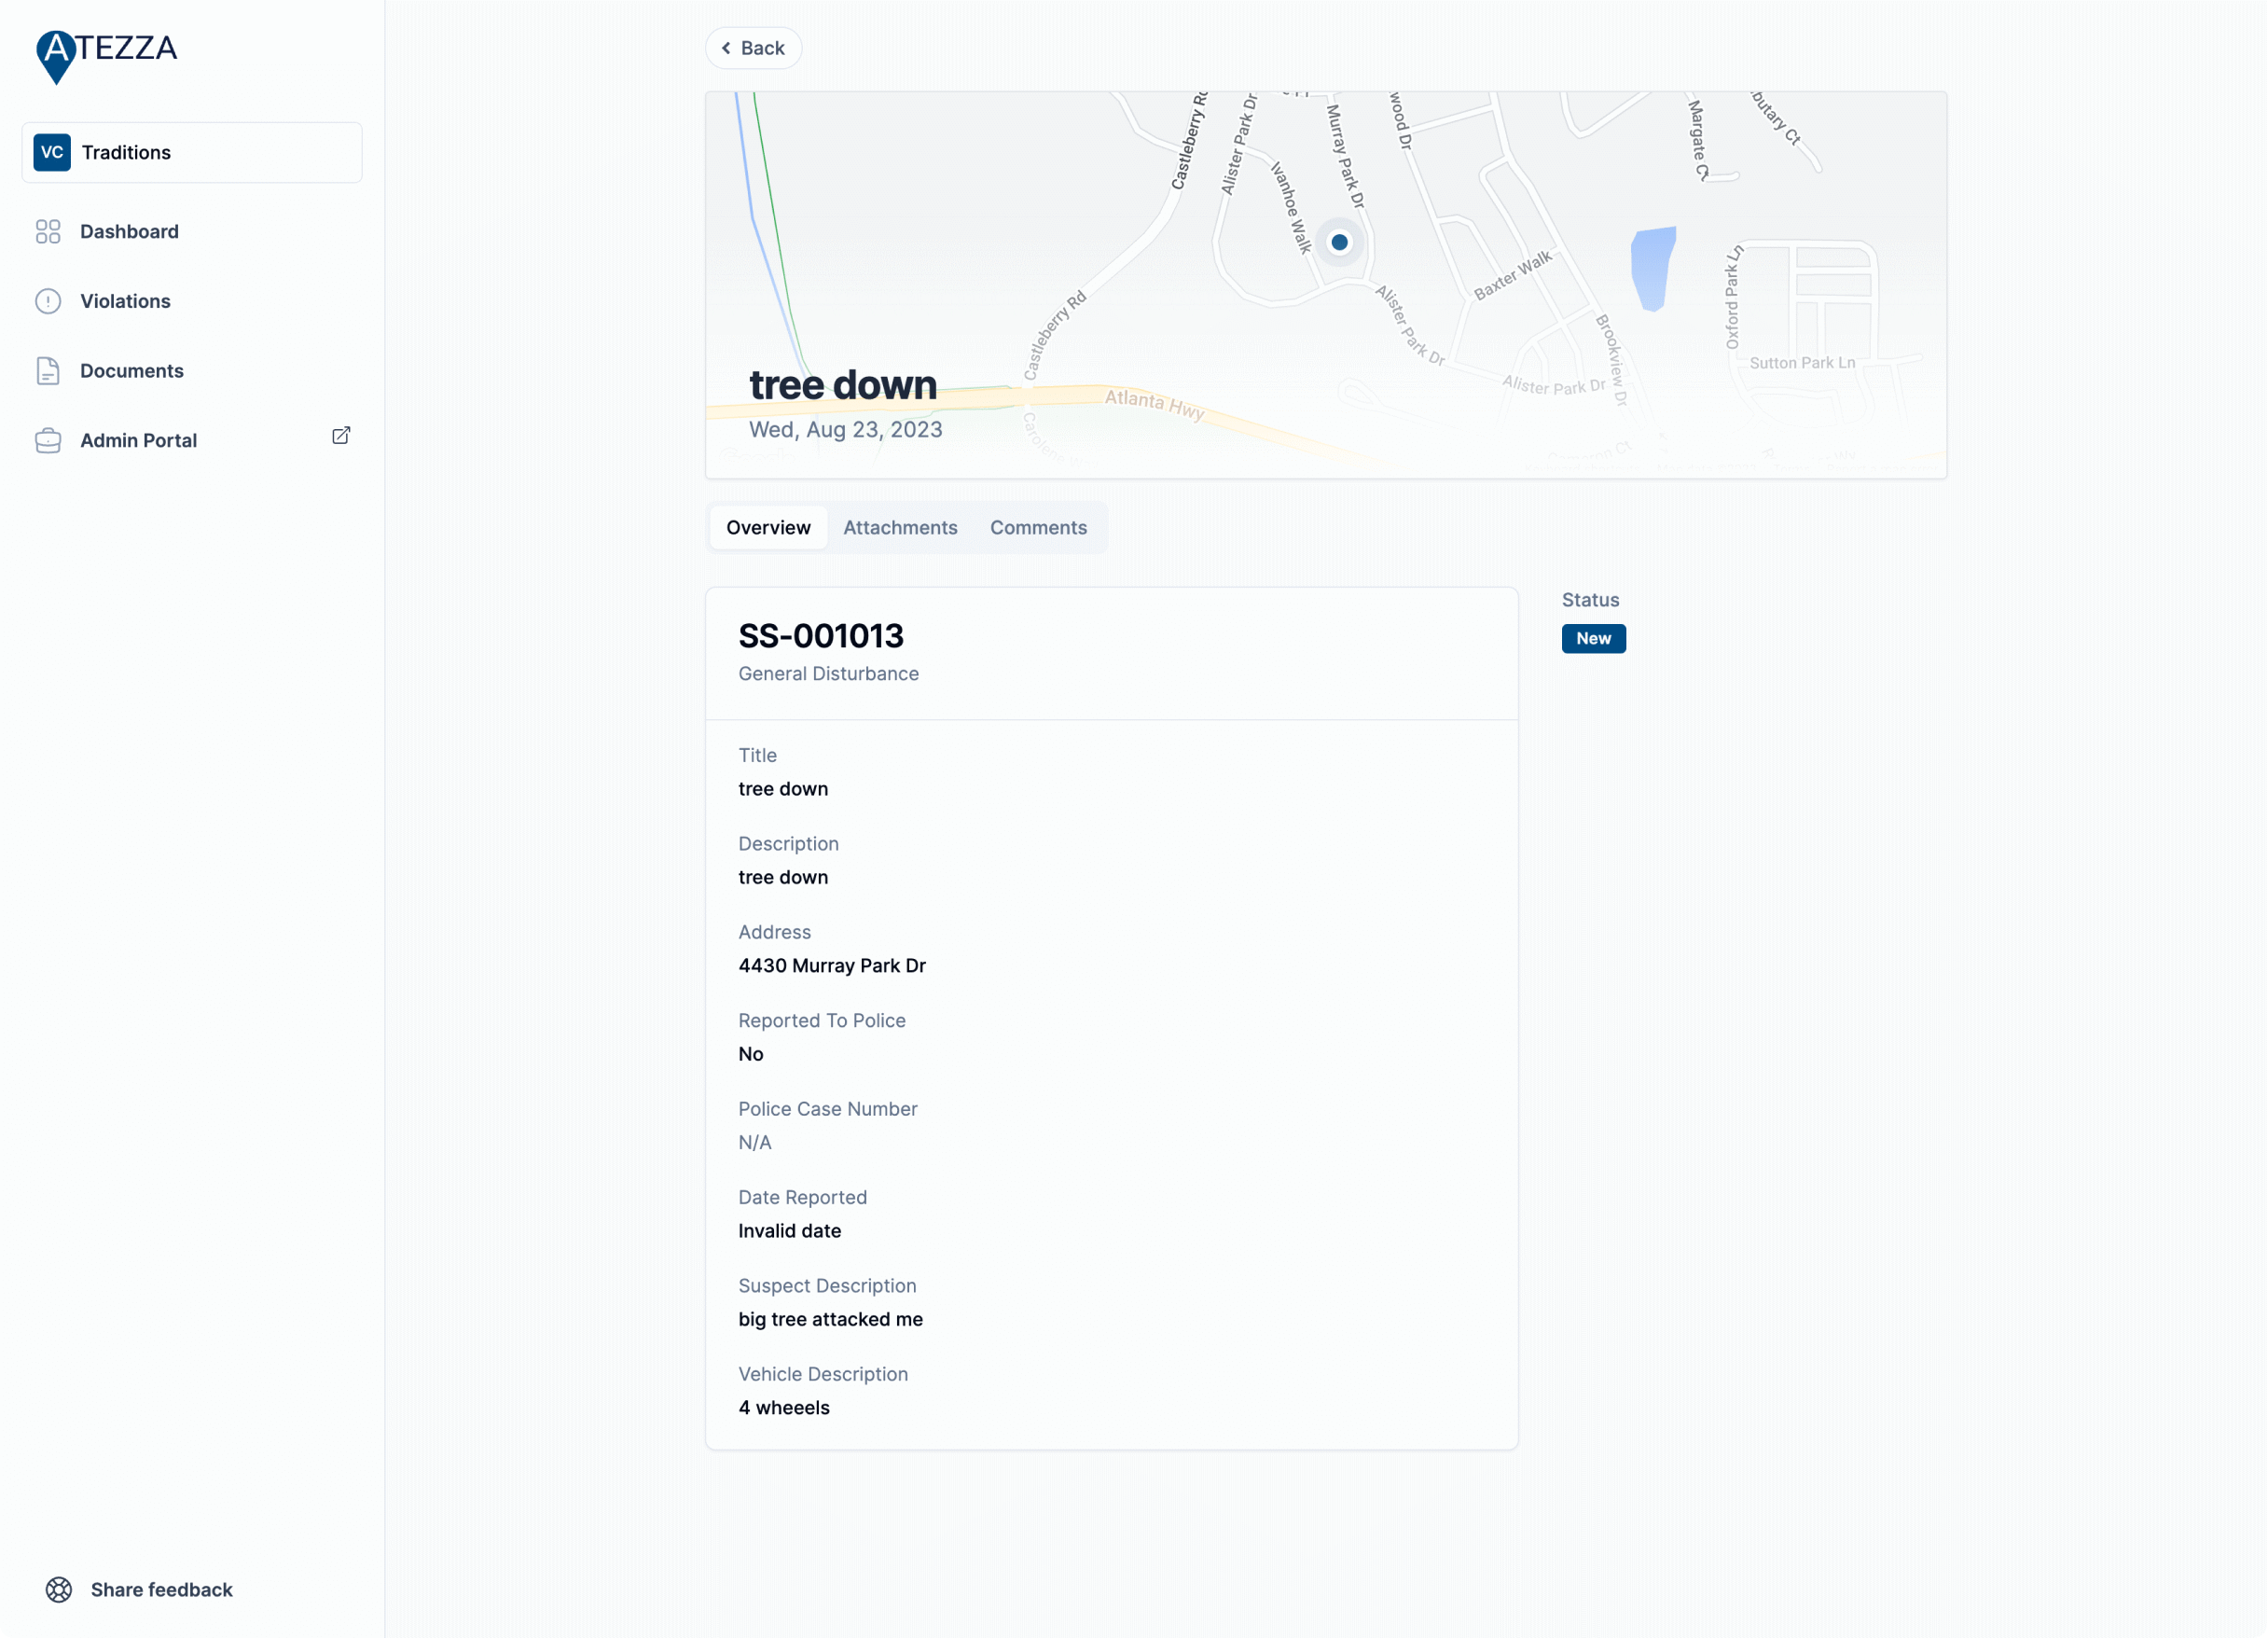Click the Admin Portal briefcase icon
This screenshot has height=1638, width=2268.
(x=48, y=440)
